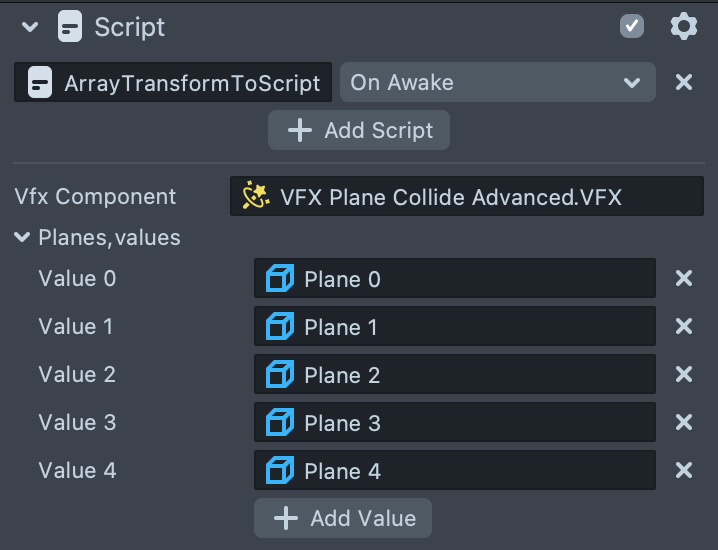This screenshot has width=718, height=550.
Task: Open the On Awake event dropdown
Action: coord(497,82)
